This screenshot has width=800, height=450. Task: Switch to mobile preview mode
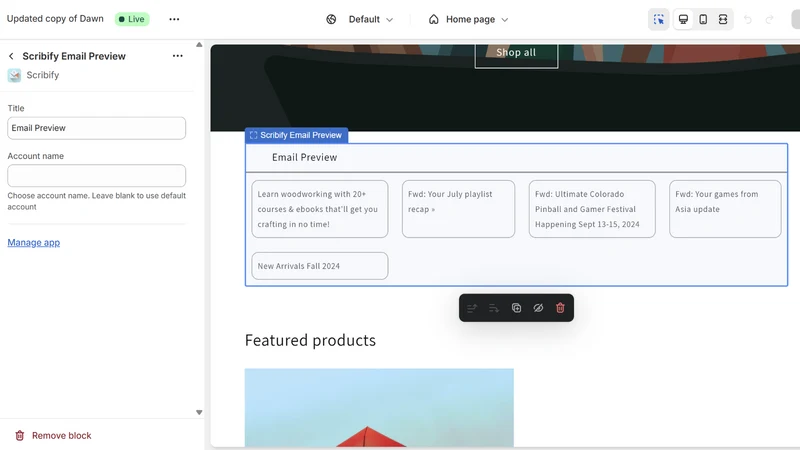pyautogui.click(x=703, y=19)
